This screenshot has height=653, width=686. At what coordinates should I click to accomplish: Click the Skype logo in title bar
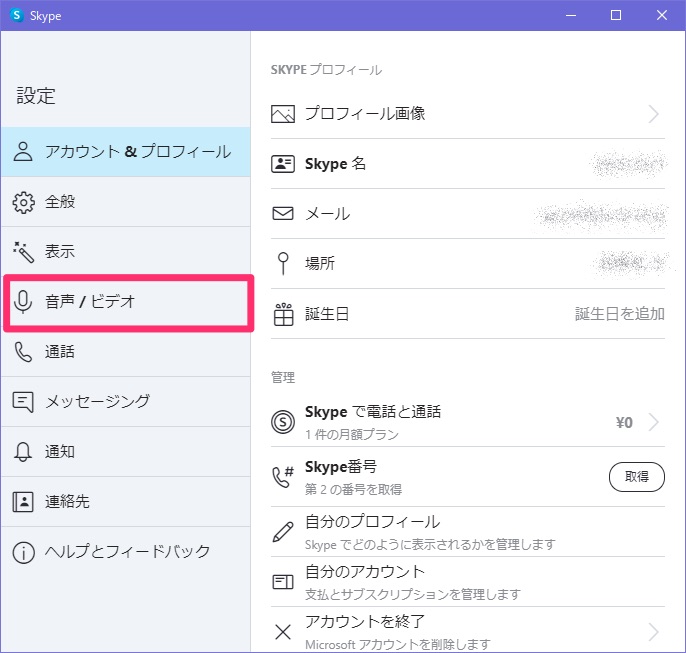tap(17, 15)
